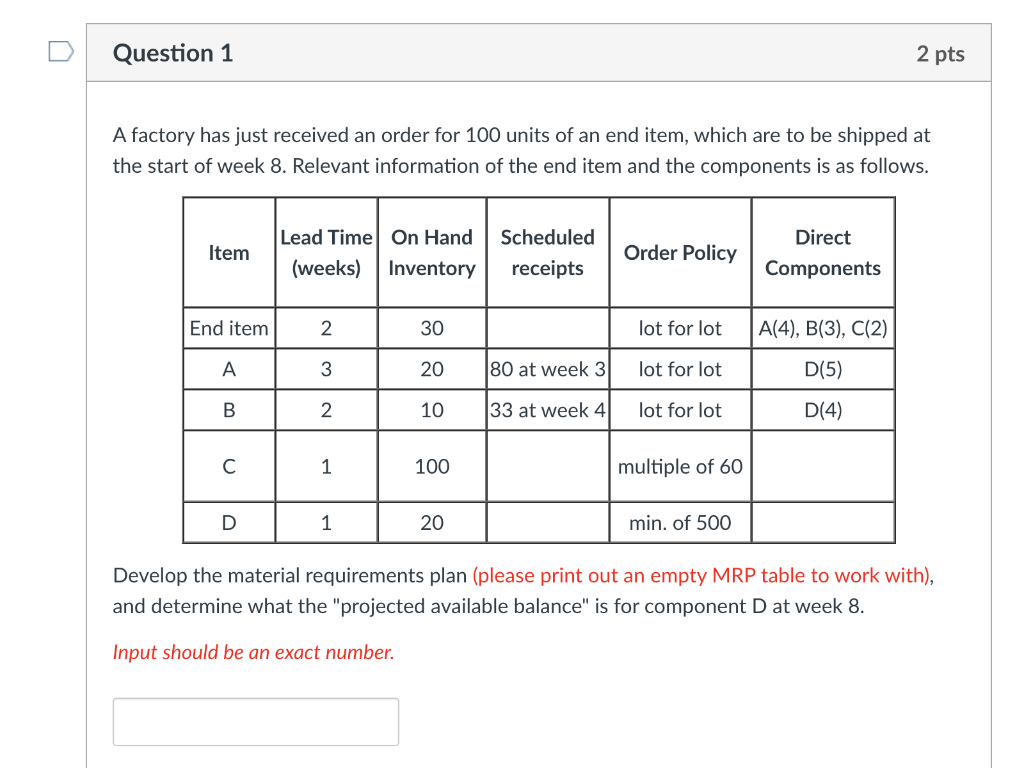Select the 'End item' cell in the table

pos(228,328)
